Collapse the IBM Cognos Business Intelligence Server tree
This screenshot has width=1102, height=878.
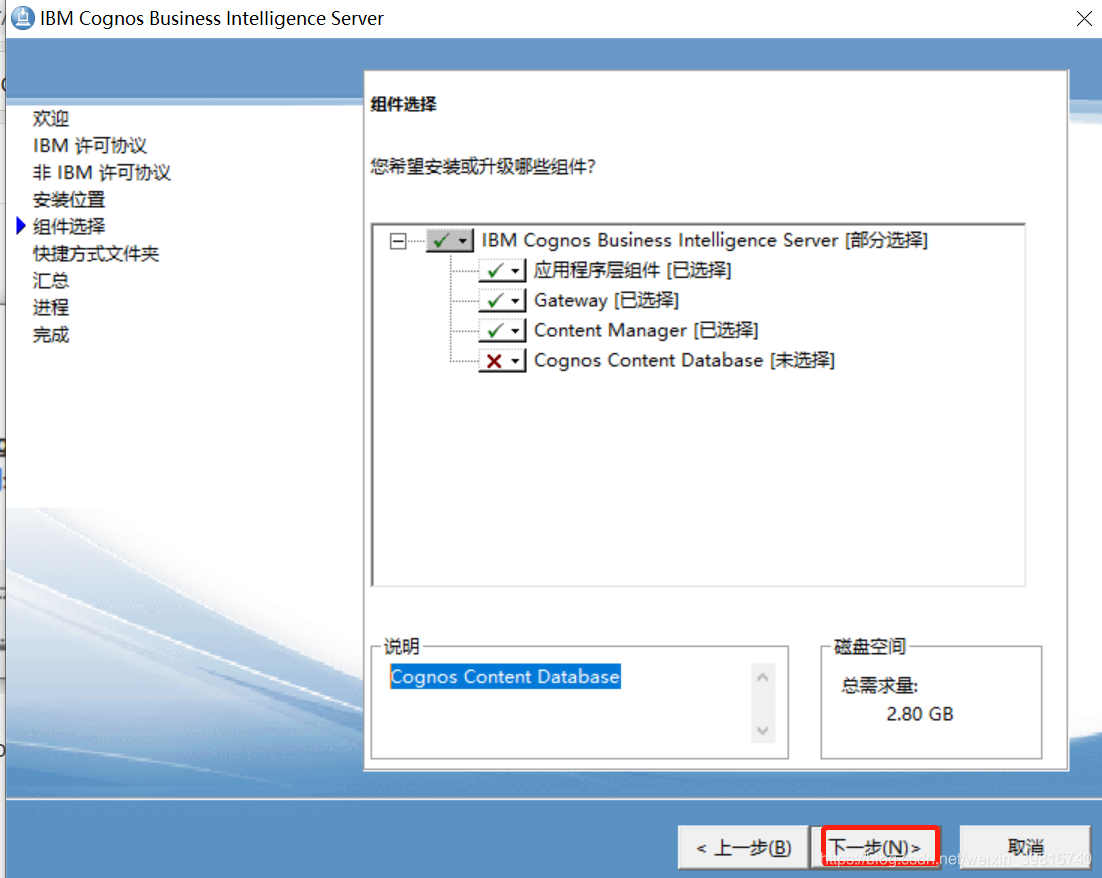pyautogui.click(x=398, y=241)
